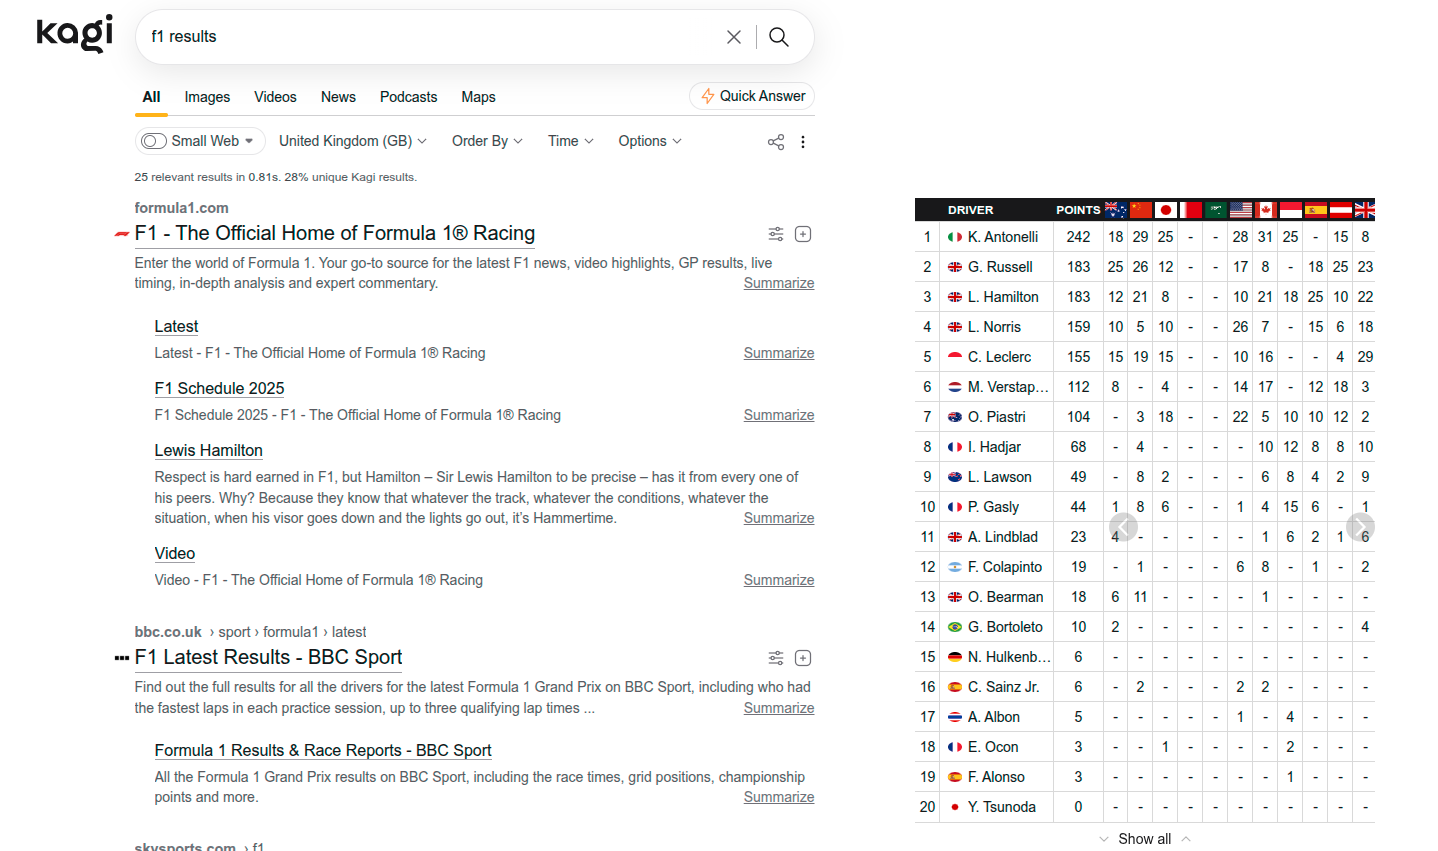The image size is (1438, 851).
Task: Open the Video sublink
Action: (x=175, y=553)
